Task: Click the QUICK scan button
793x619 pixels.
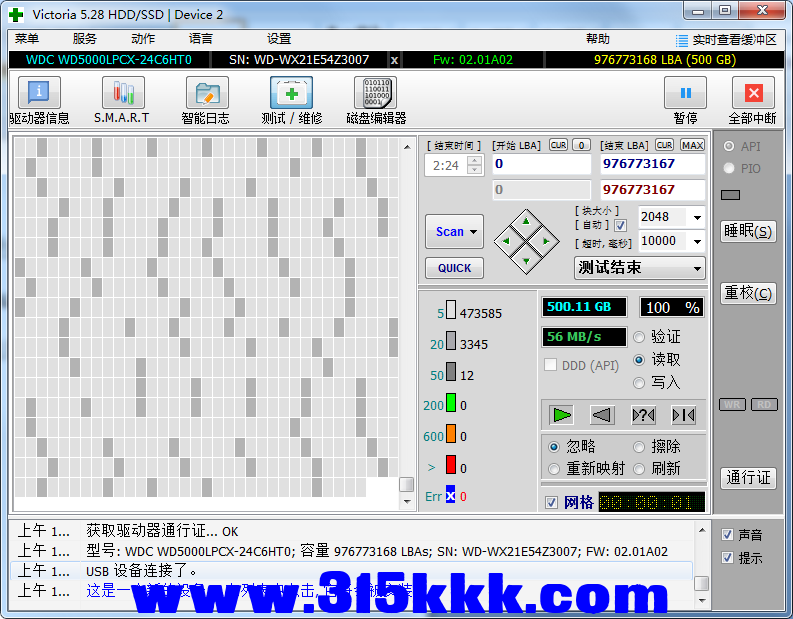Action: click(454, 268)
